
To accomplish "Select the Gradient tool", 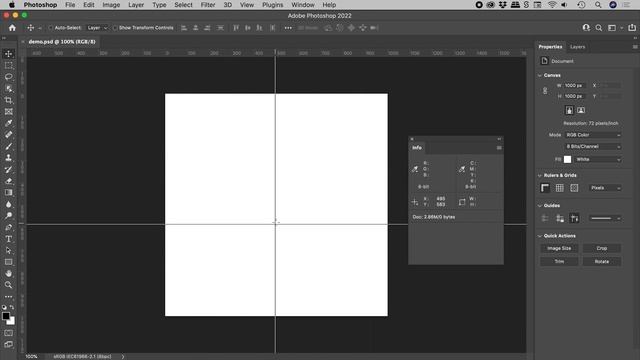I will coord(9,192).
